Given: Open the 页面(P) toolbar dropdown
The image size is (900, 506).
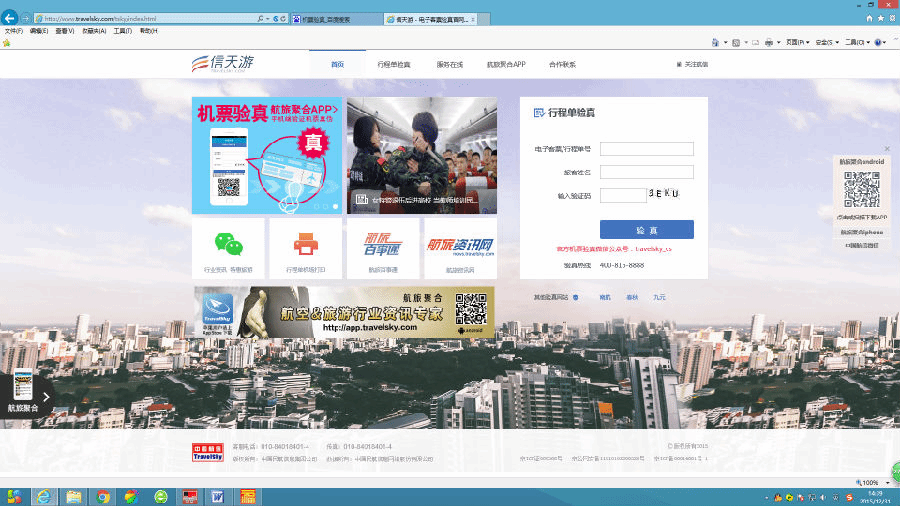Looking at the screenshot, I should pyautogui.click(x=796, y=42).
